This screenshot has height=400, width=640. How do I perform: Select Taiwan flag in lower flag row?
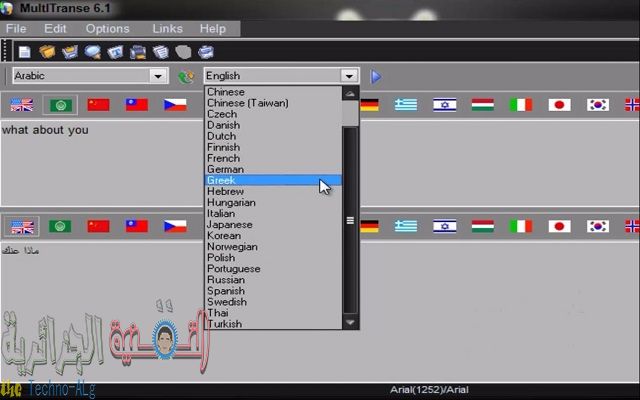(137, 226)
